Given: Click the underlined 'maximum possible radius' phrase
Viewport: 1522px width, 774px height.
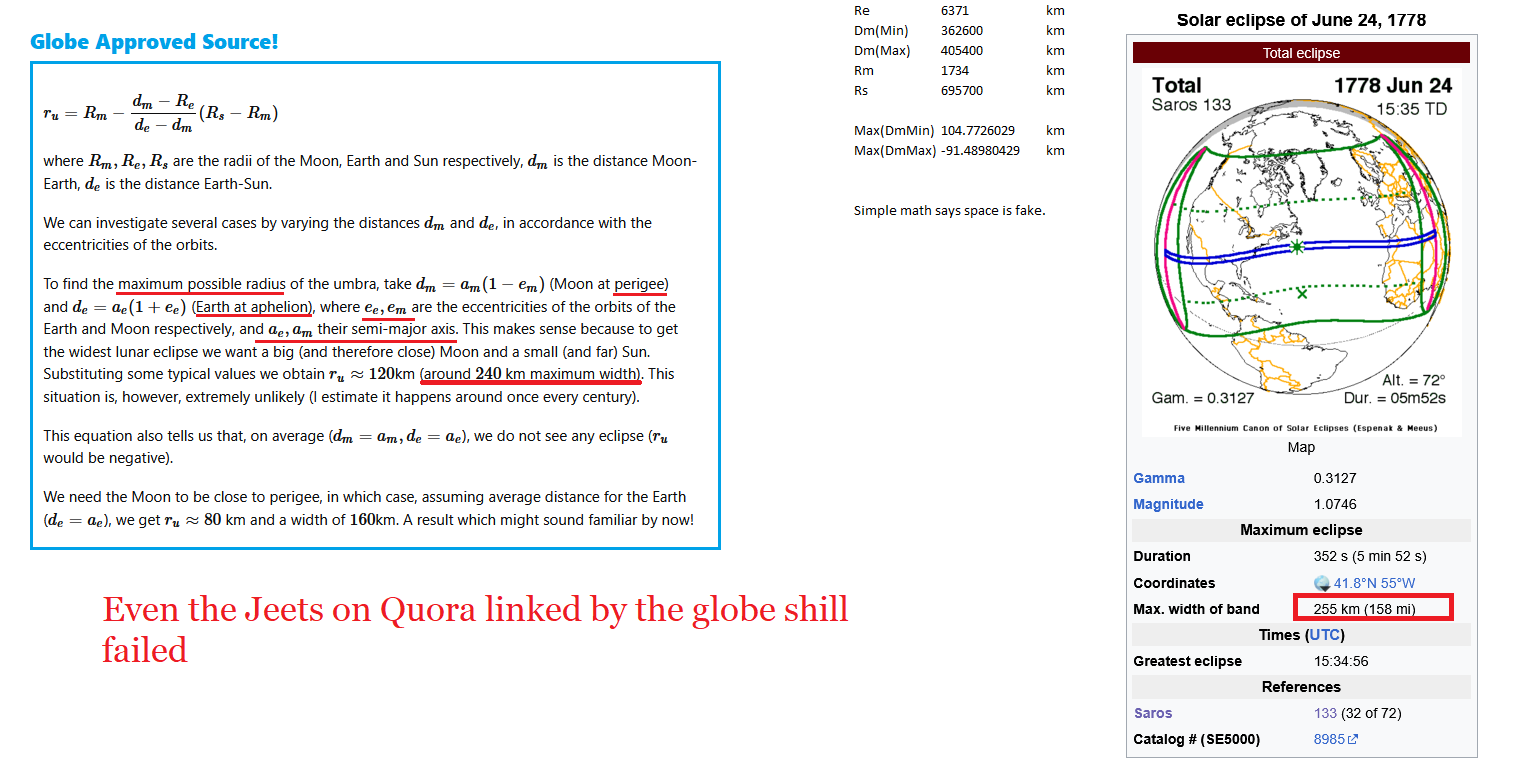Looking at the screenshot, I should (201, 285).
